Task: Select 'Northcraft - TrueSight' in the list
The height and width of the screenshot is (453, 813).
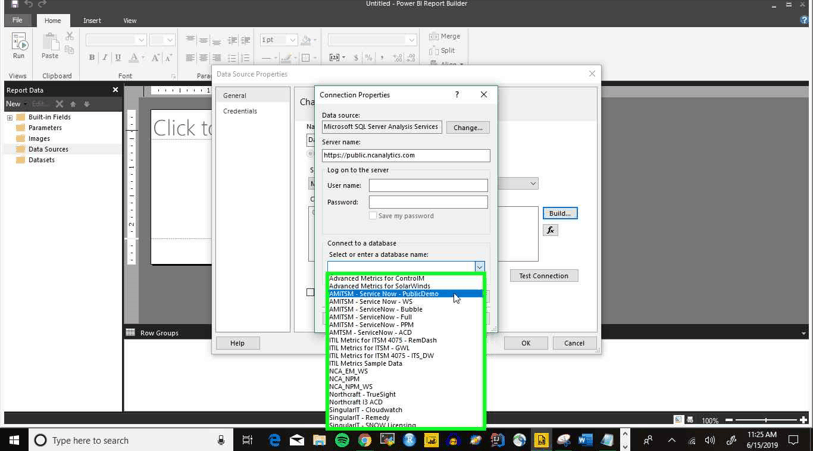Action: pos(405,394)
